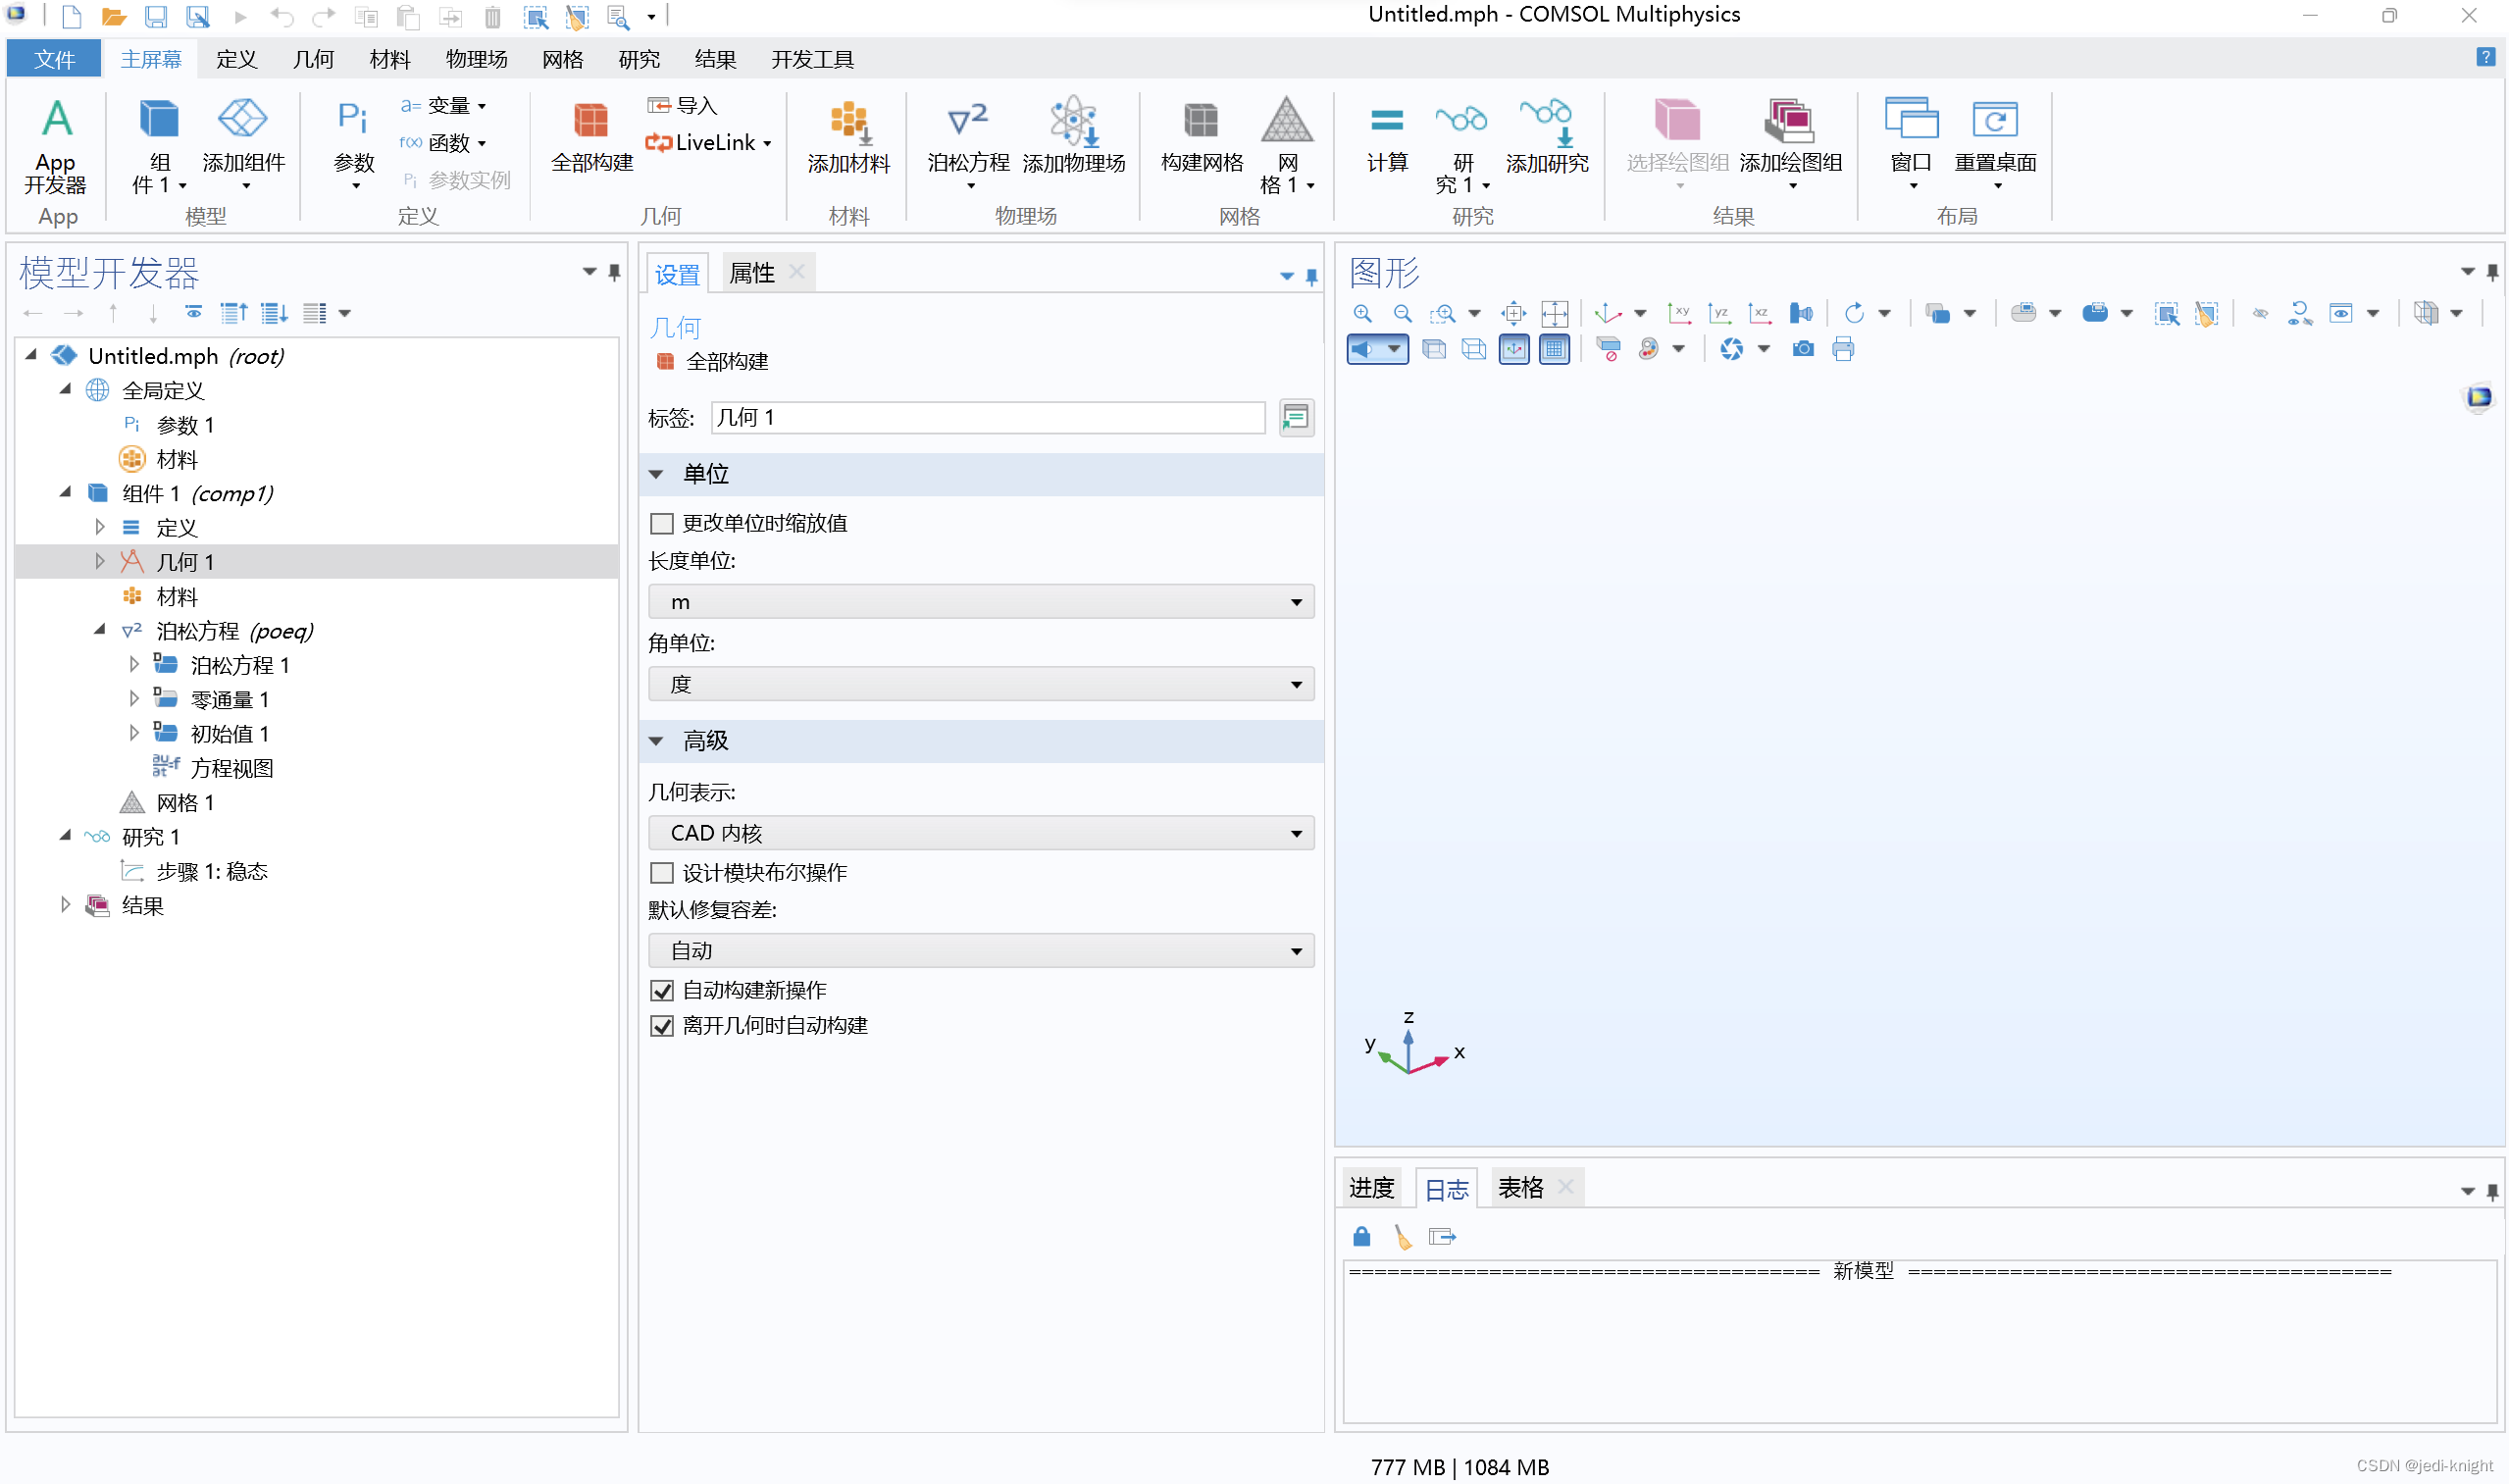This screenshot has height=1484, width=2509.
Task: Open the 角单位 dropdown
Action: [981, 685]
